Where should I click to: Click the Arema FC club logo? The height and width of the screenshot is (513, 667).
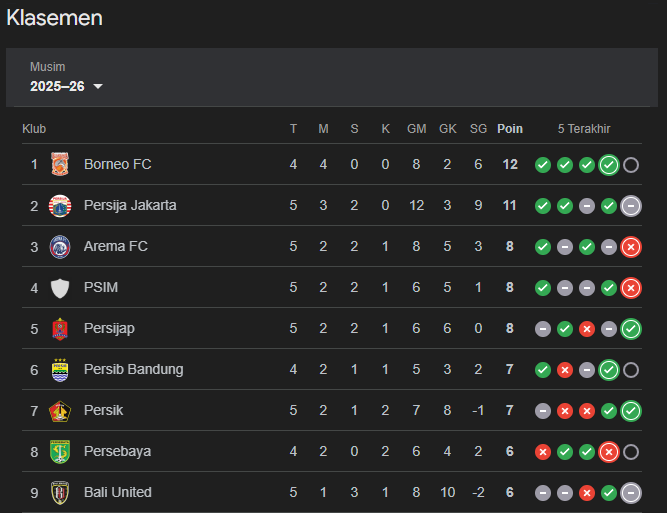pos(61,246)
